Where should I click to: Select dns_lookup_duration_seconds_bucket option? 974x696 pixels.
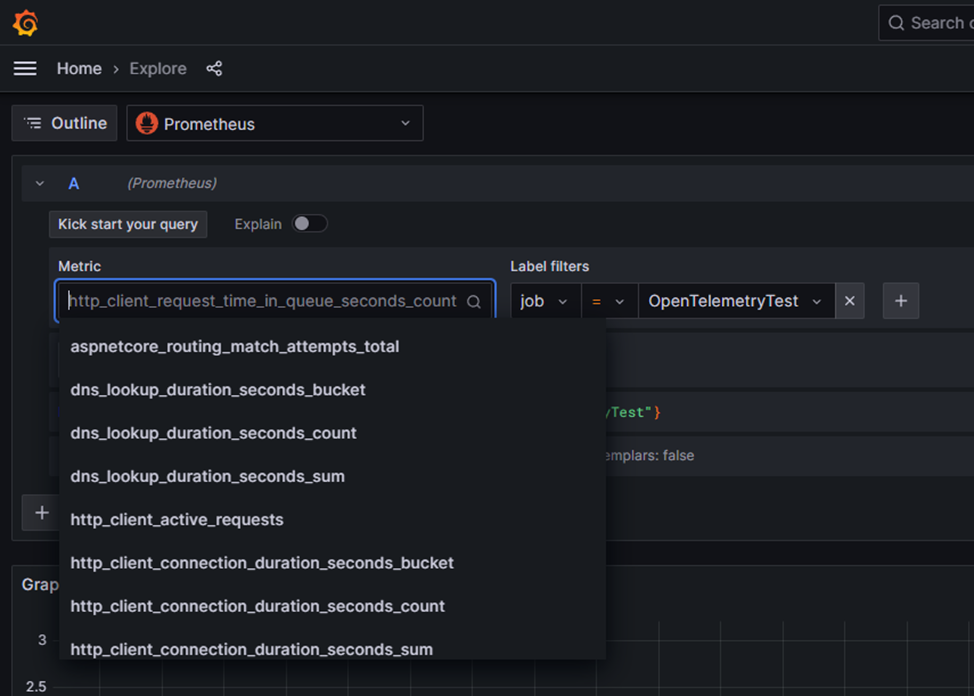coord(332,390)
